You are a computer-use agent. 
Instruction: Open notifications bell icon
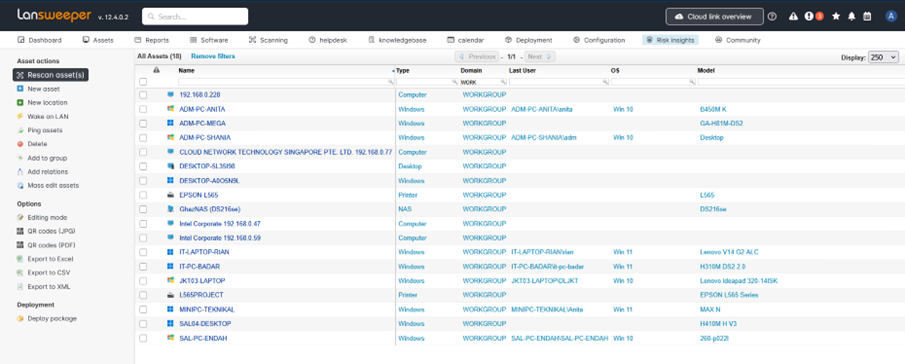point(851,17)
